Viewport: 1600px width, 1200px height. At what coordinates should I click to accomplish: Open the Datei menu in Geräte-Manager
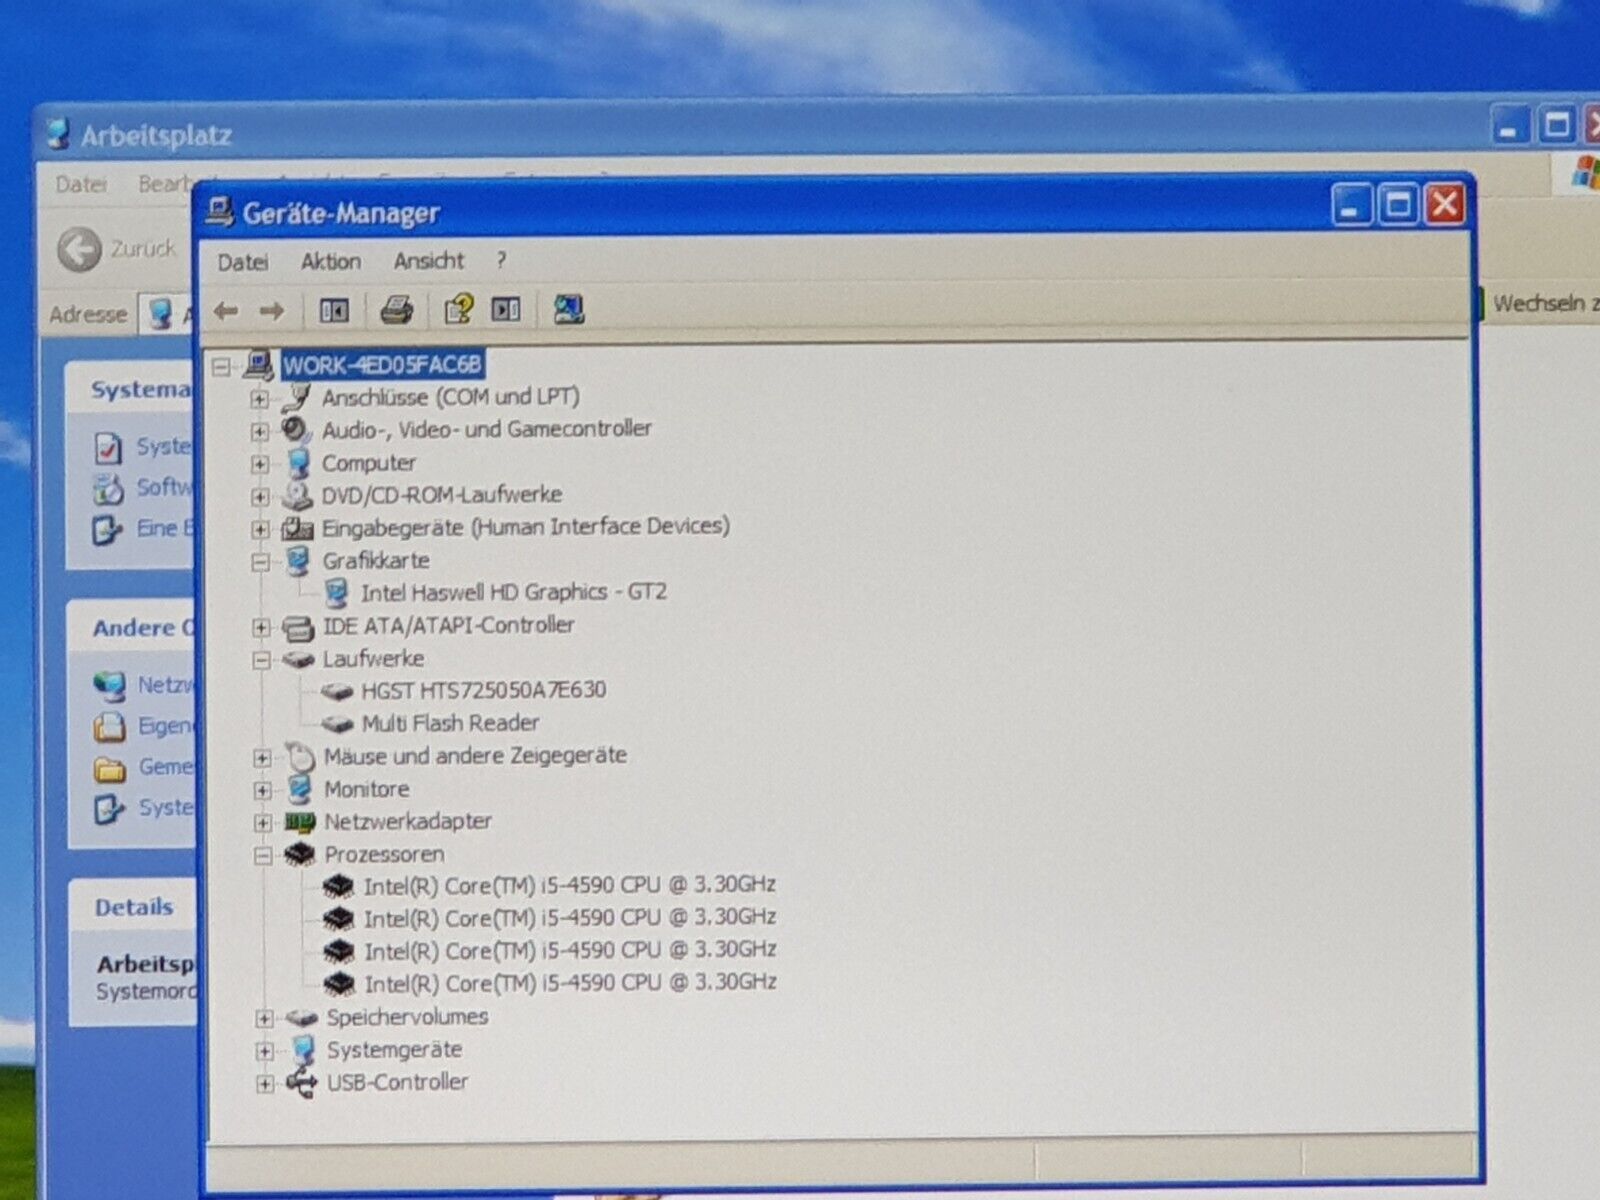pyautogui.click(x=242, y=262)
